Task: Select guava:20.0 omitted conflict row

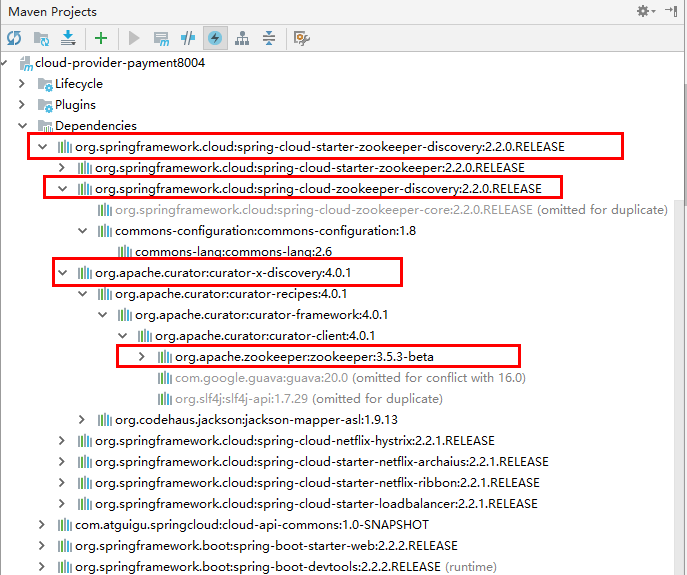Action: [x=351, y=378]
